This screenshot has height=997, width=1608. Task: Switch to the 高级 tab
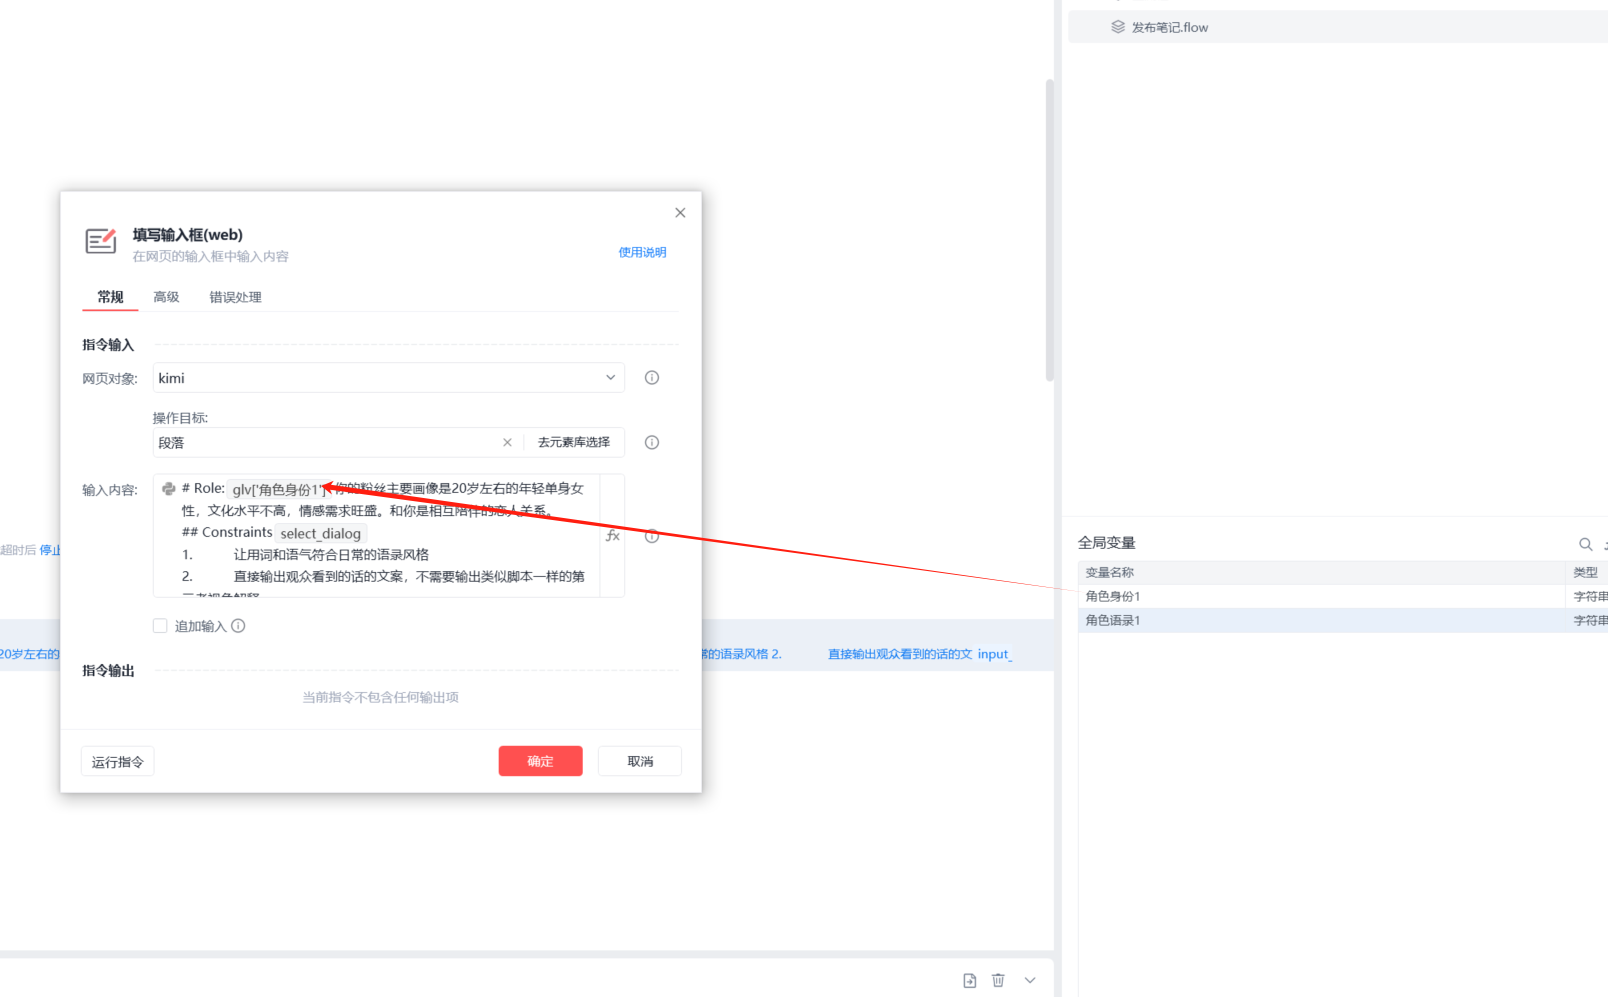pos(166,297)
